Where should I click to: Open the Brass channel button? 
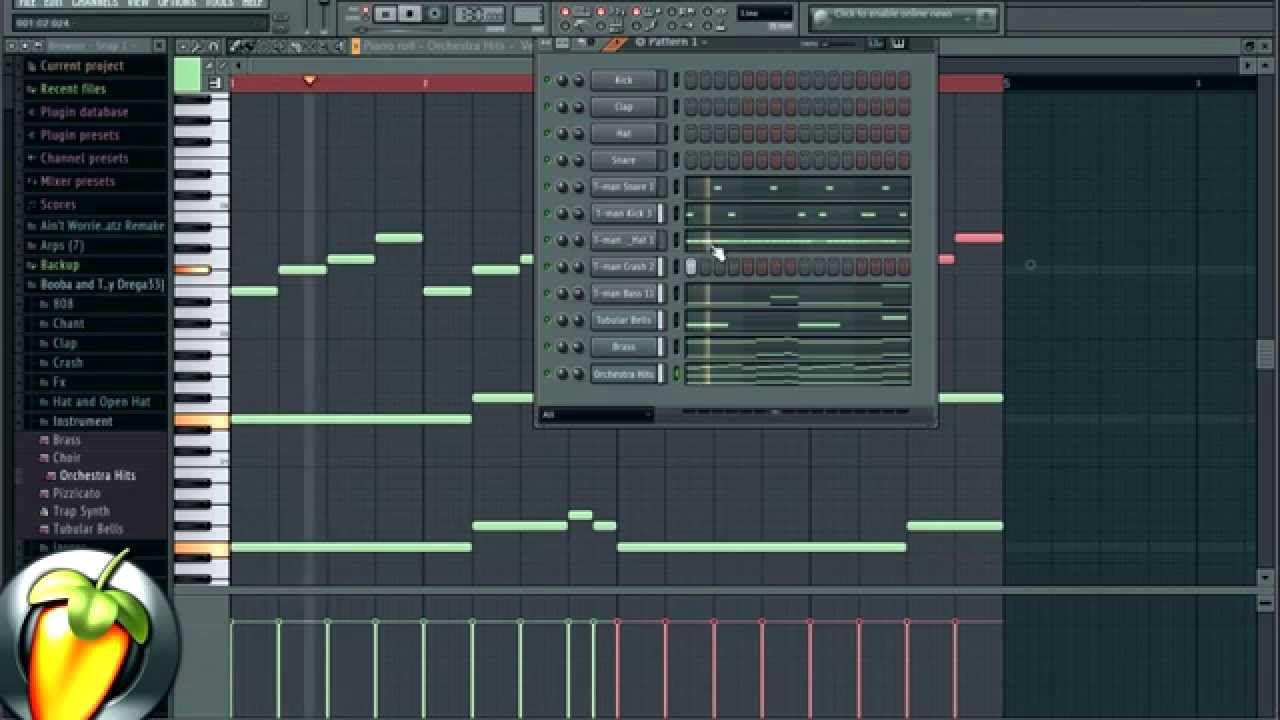click(626, 347)
